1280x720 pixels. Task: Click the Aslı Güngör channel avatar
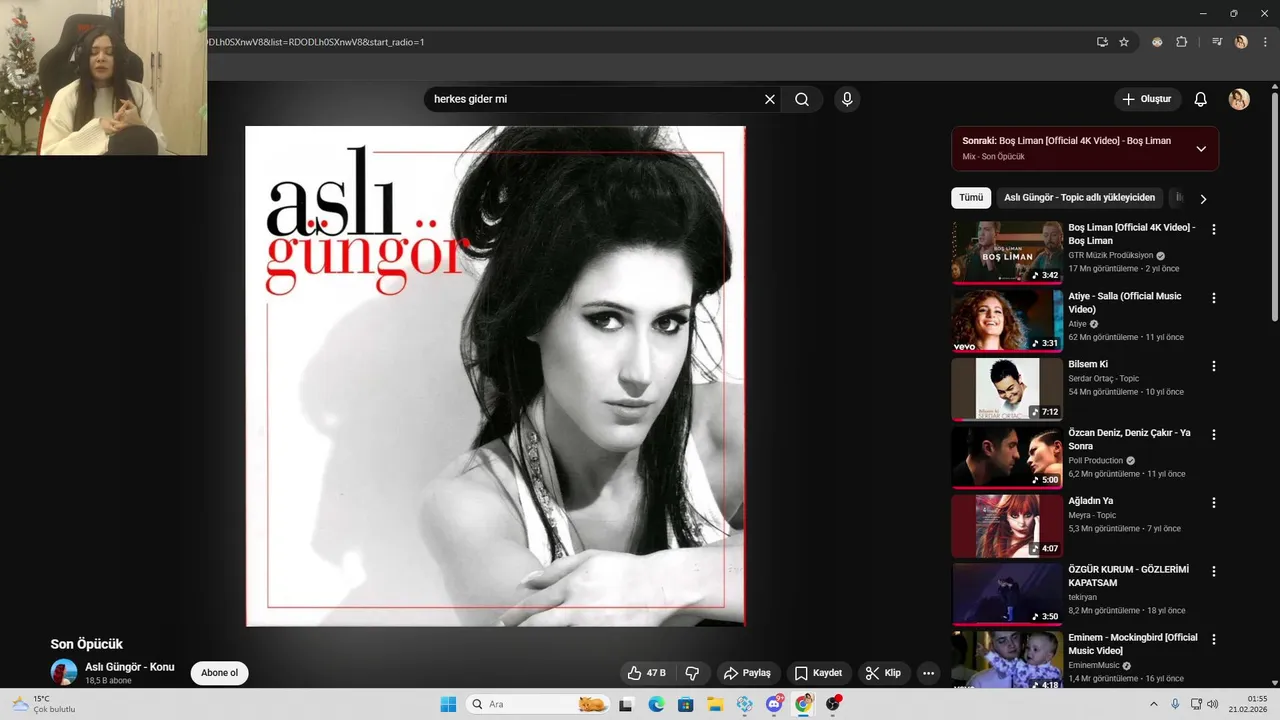pyautogui.click(x=64, y=672)
